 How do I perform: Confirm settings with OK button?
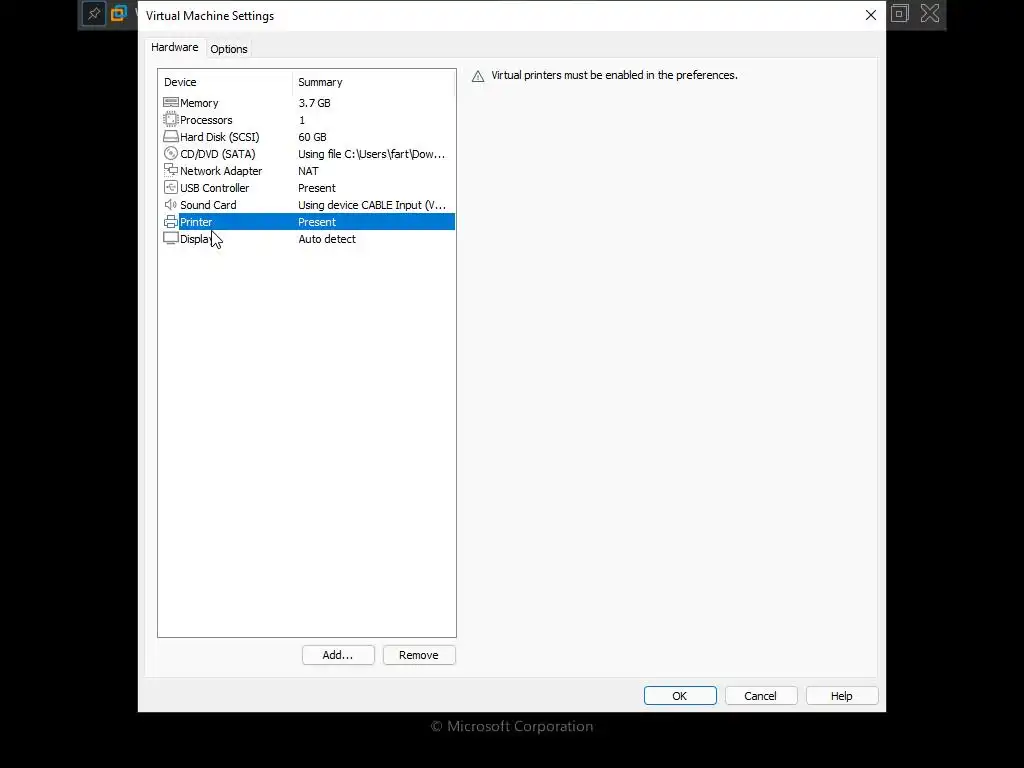click(680, 696)
